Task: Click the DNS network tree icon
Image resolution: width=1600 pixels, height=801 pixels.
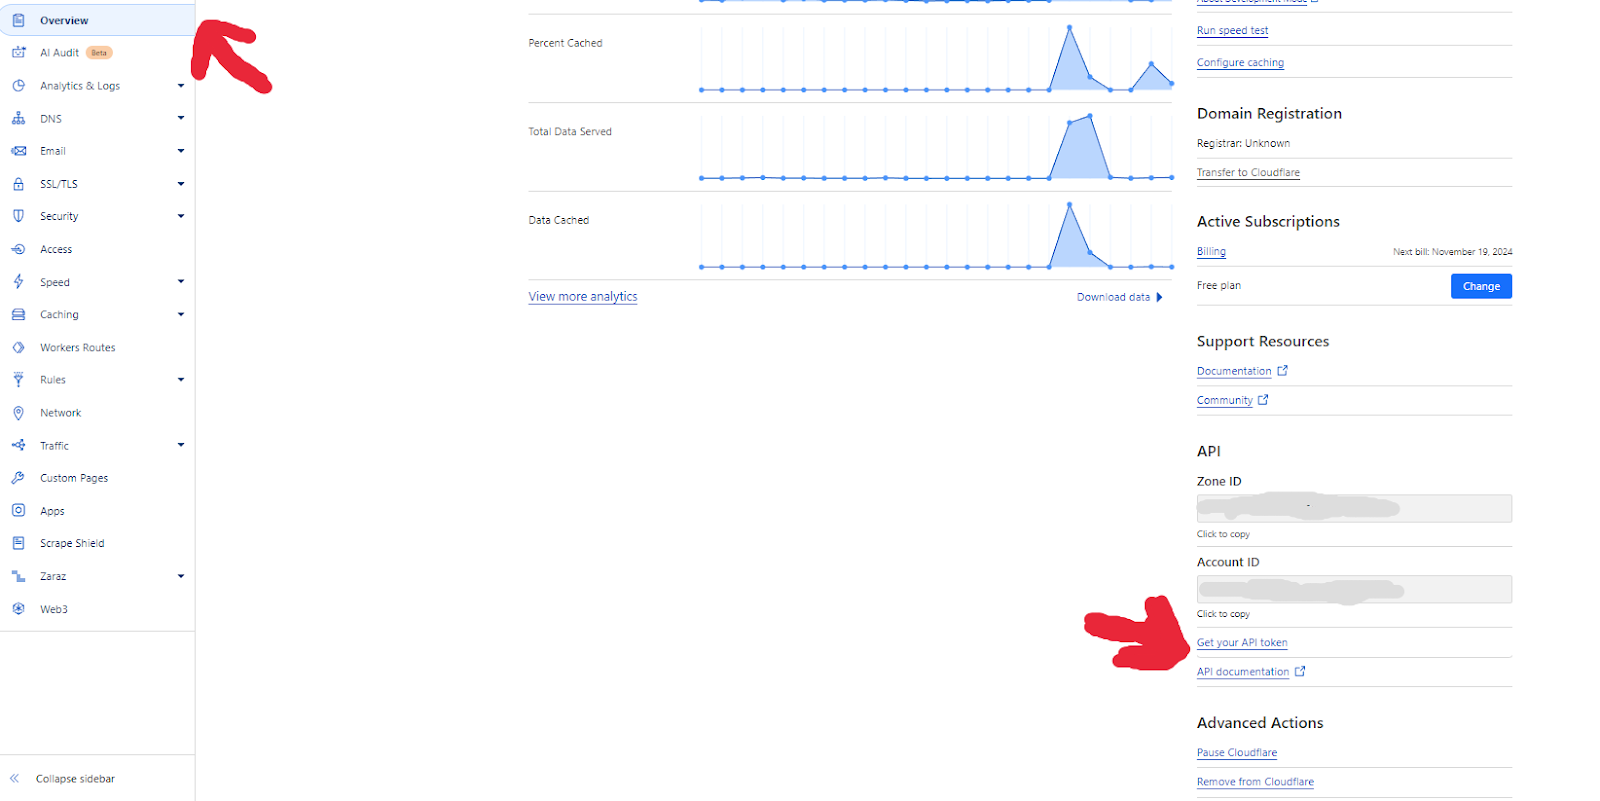Action: point(18,118)
